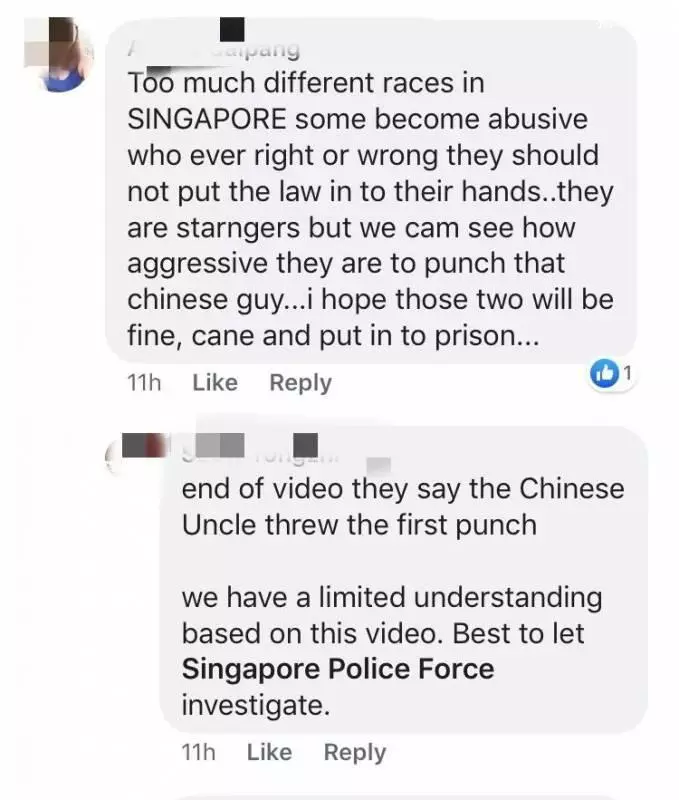Click the word SINGAPORE in first comment
The image size is (679, 800).
point(207,119)
